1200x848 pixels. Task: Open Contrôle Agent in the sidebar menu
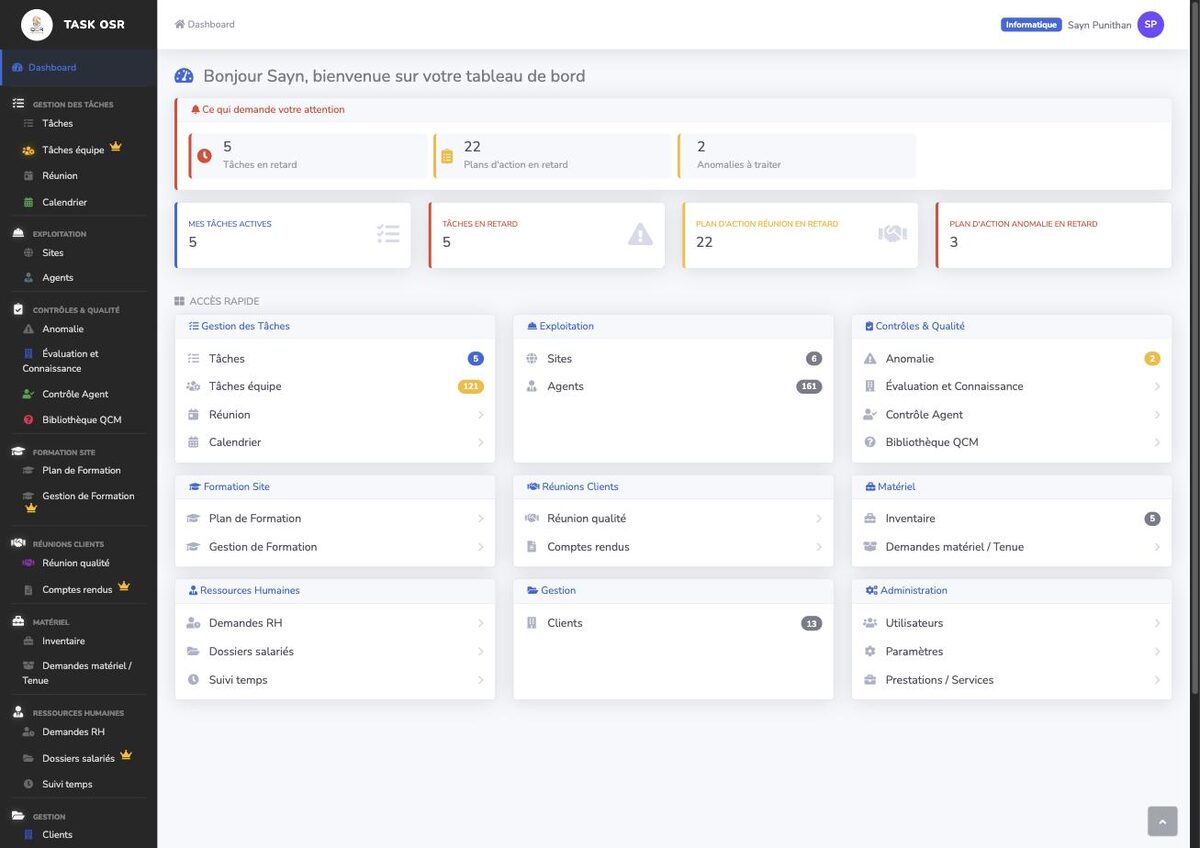[x=75, y=394]
